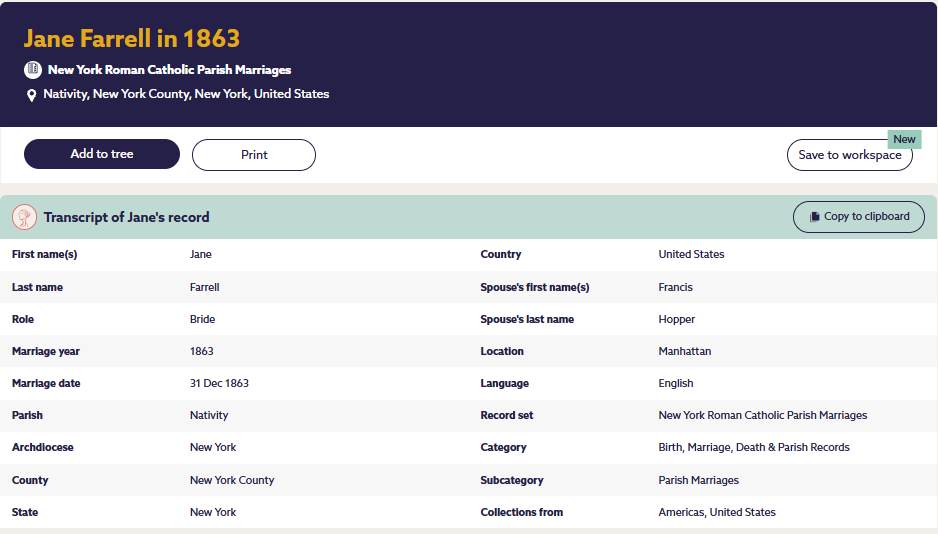Screen dimensions: 938x534
Task: Click the Marriage year field label
Action: [45, 351]
